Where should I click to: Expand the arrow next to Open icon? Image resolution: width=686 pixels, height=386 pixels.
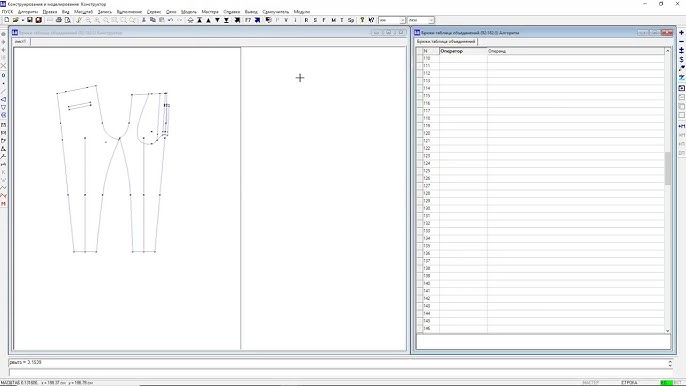[x=22, y=20]
